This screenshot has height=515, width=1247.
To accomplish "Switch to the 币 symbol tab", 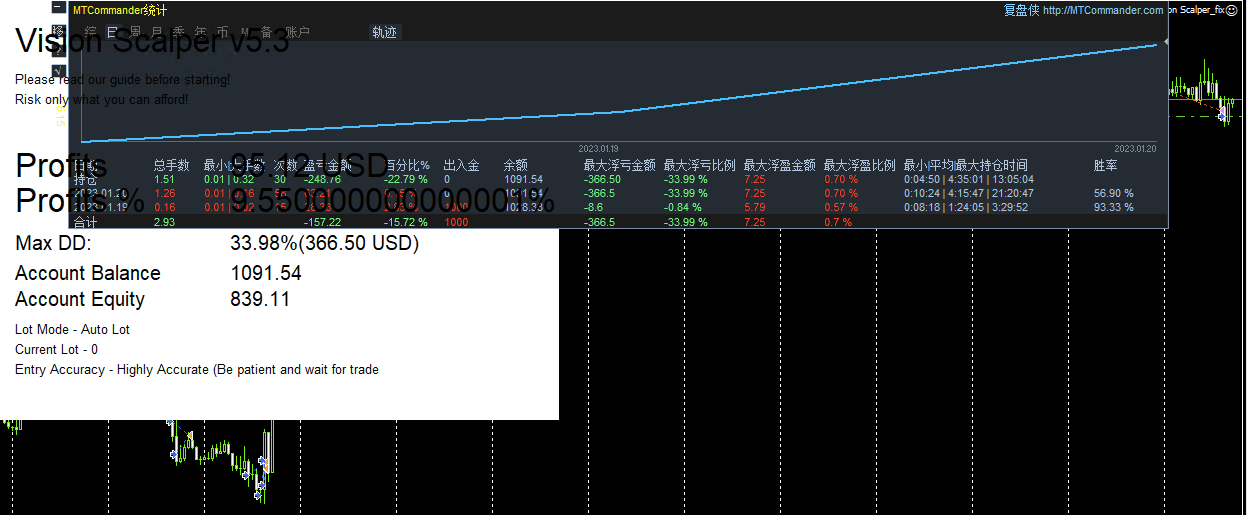I will 222,32.
